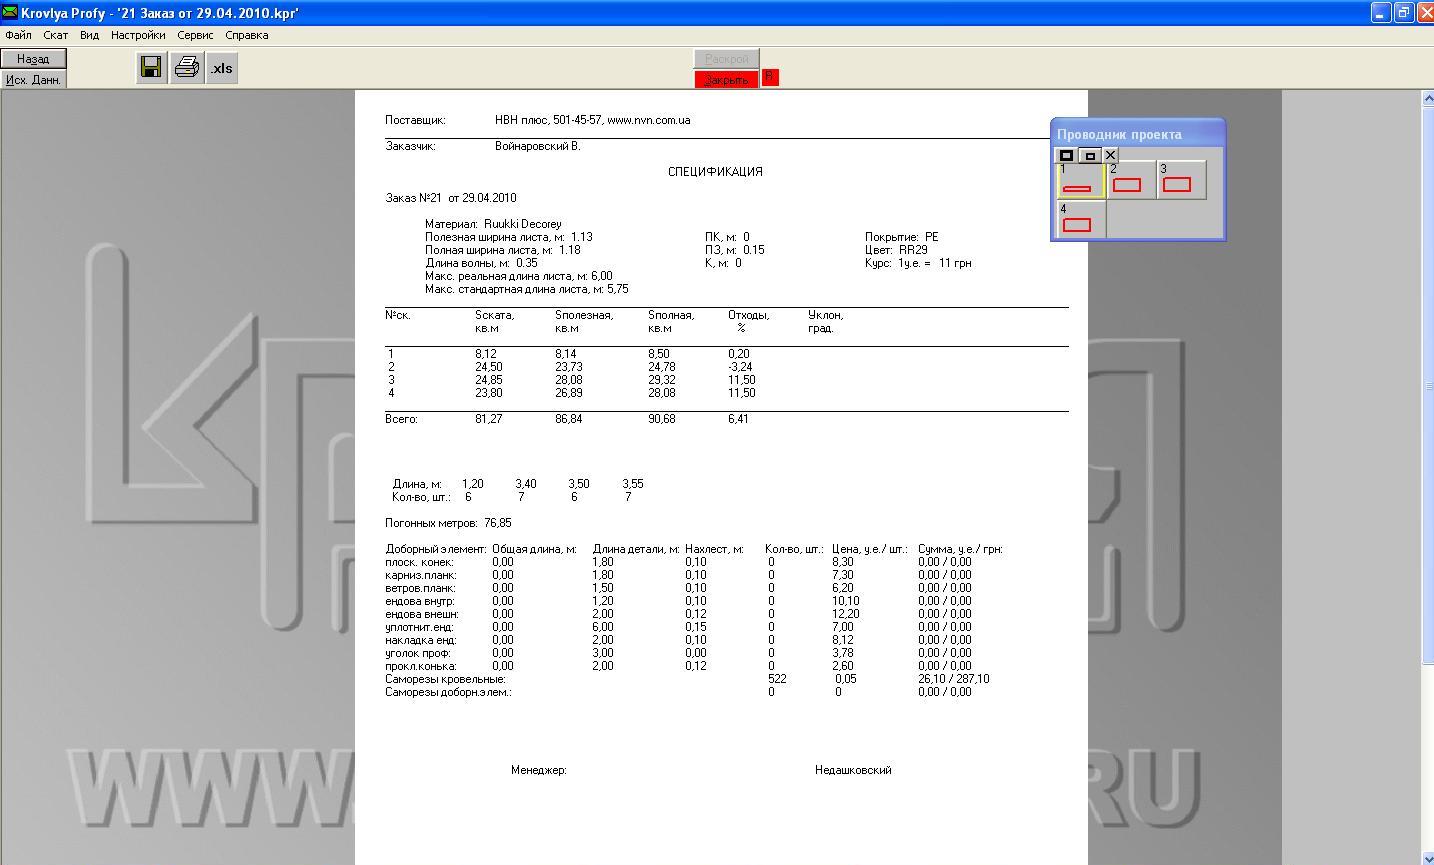Click the floppy disk save icon
The height and width of the screenshot is (865, 1434).
coord(151,67)
